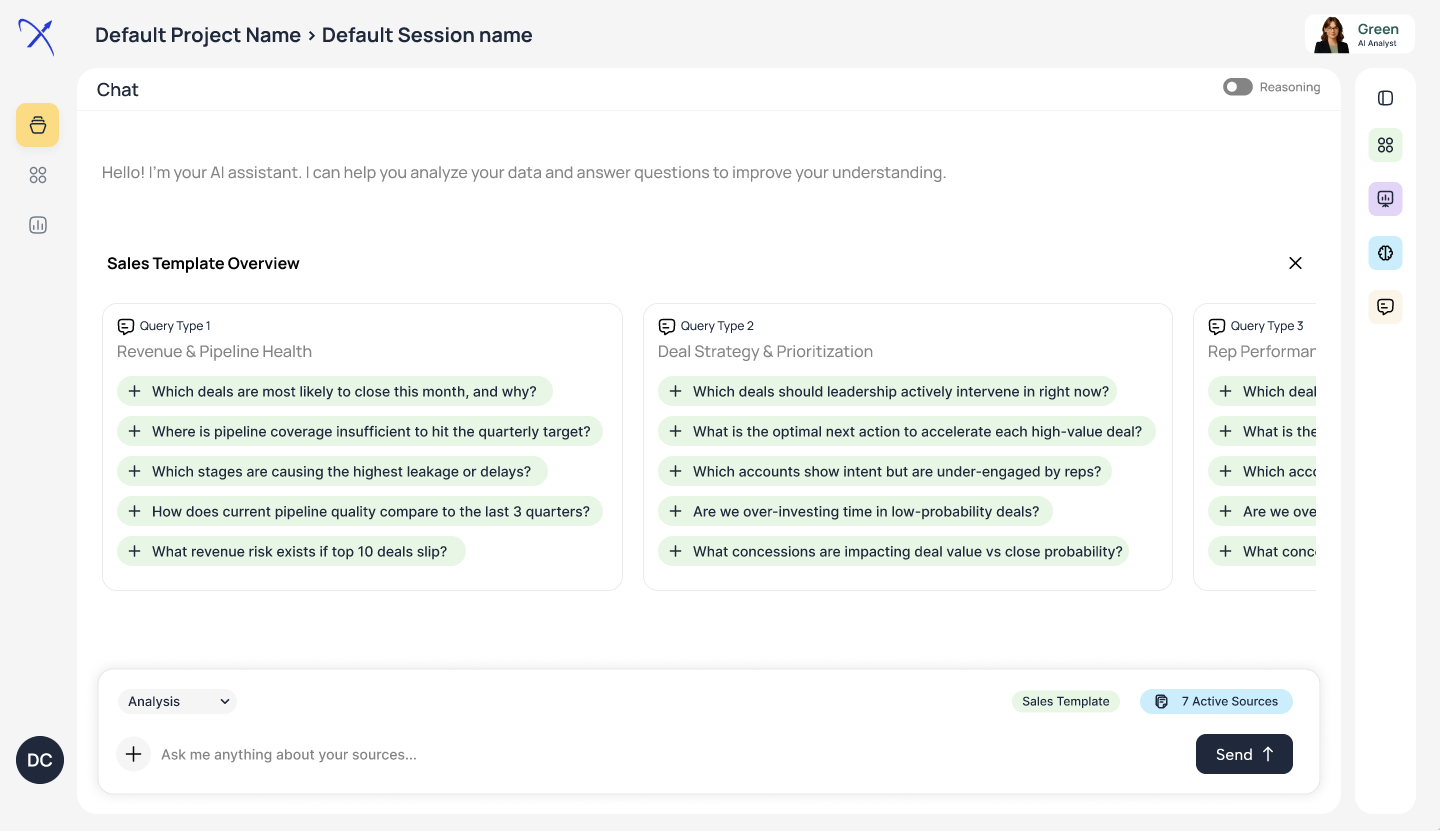1440x831 pixels.
Task: Click 'Default Session name' in breadcrumb
Action: point(427,35)
